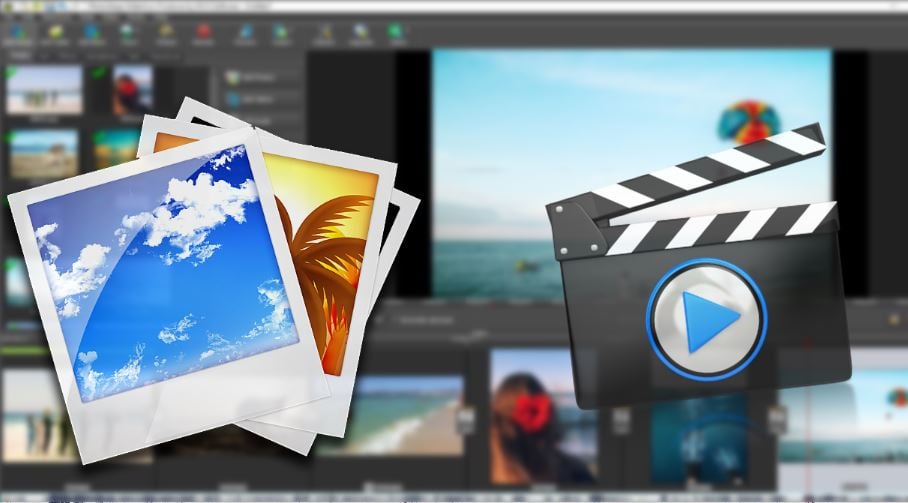Screen dimensions: 908x503
Task: Click the transition icon after the red flower clip
Action: click(620, 421)
